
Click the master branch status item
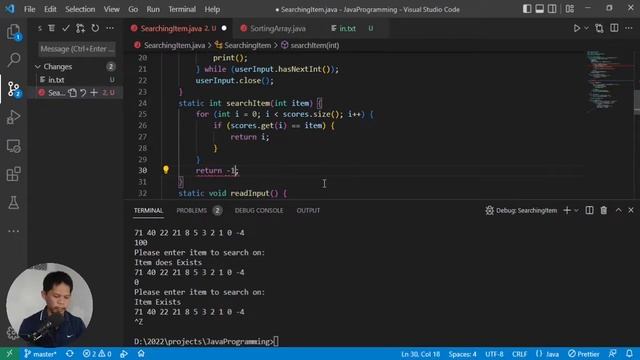[x=40, y=354]
